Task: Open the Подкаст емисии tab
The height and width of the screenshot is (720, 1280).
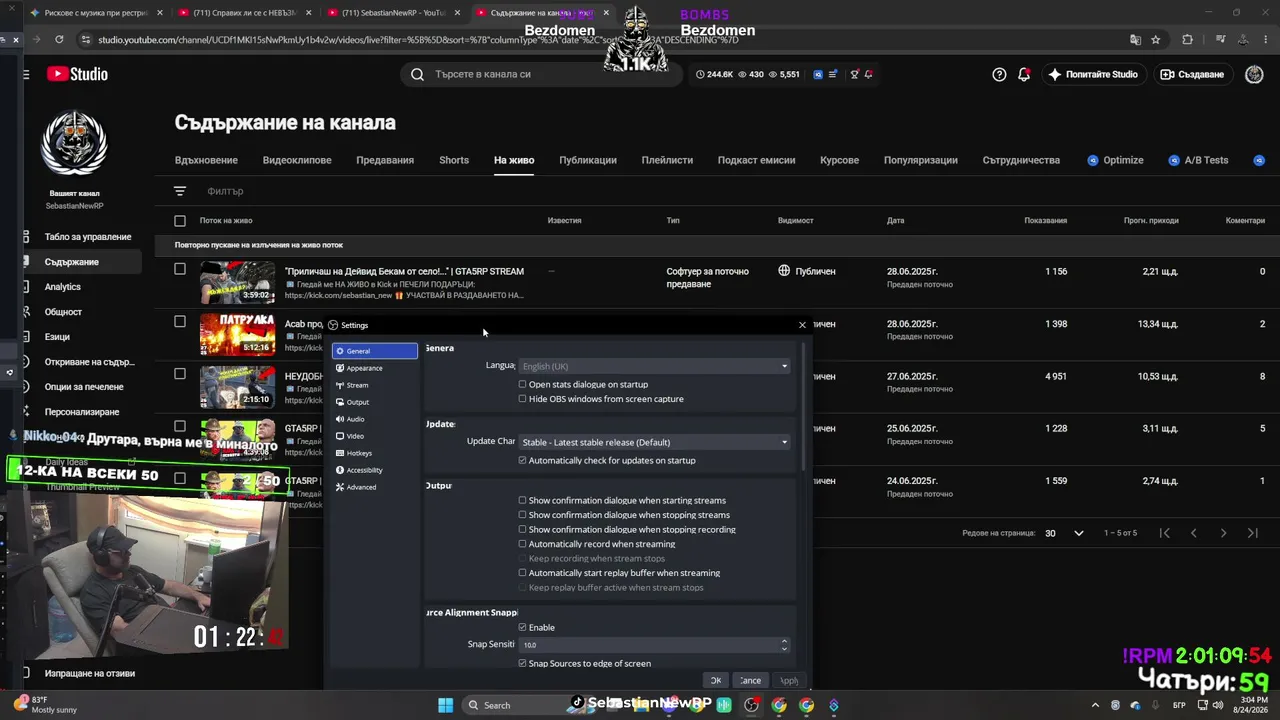Action: [756, 160]
